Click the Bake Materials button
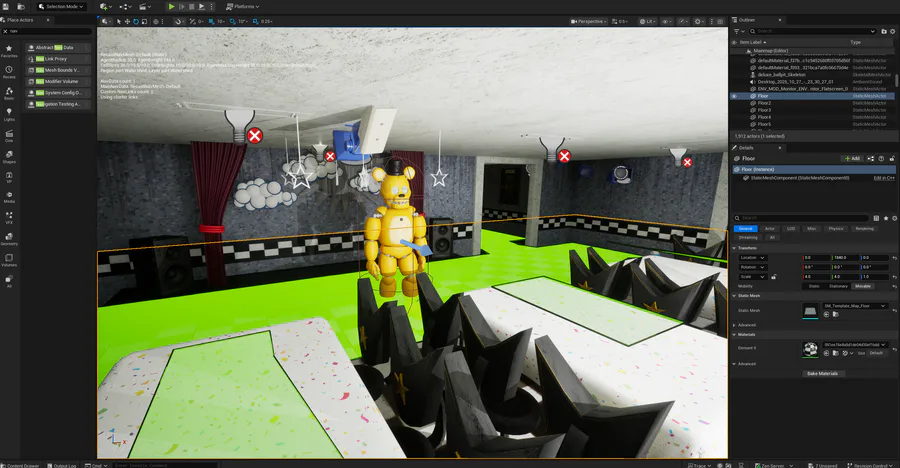This screenshot has width=900, height=468. click(823, 373)
